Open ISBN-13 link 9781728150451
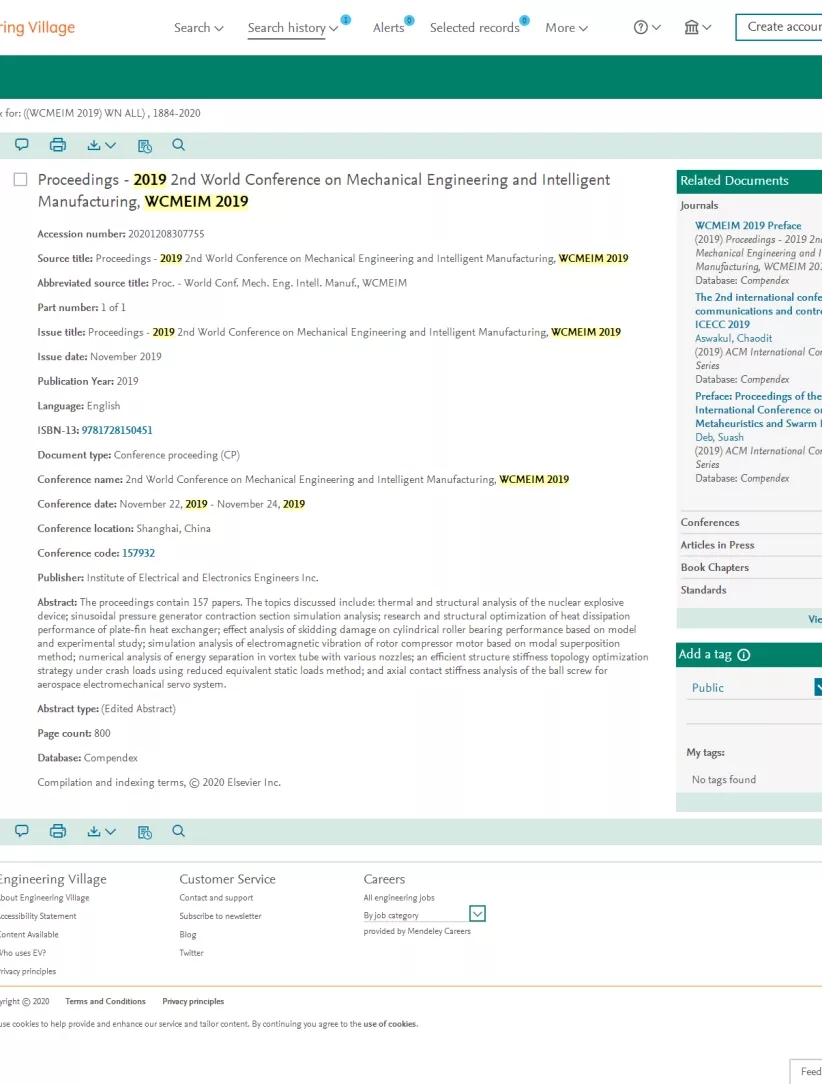The height and width of the screenshot is (1084, 822). click(117, 430)
